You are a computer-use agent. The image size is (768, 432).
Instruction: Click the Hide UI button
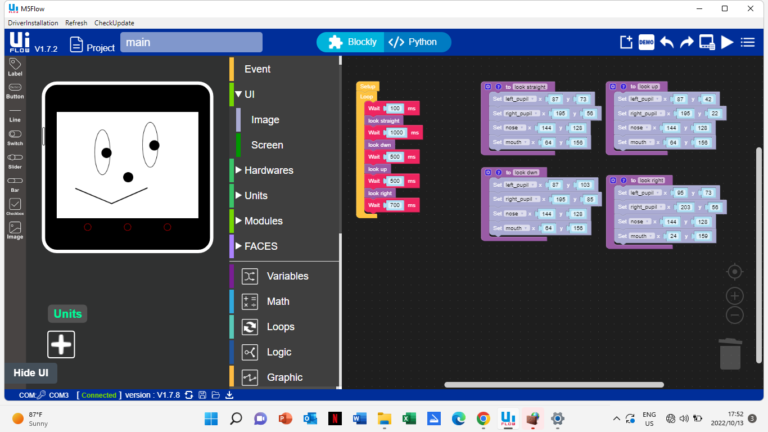31,373
